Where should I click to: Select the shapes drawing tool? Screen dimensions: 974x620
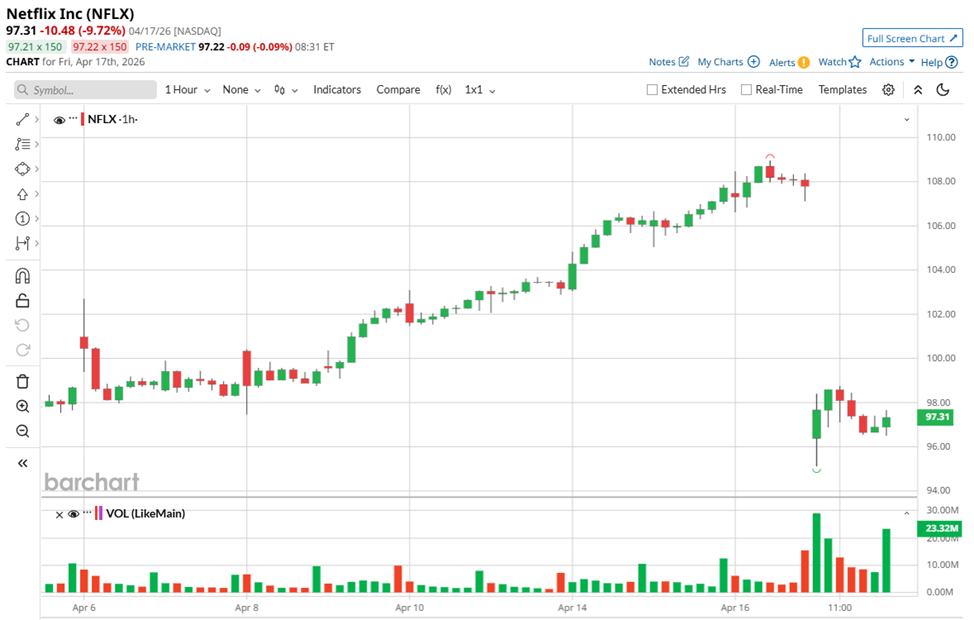[x=22, y=169]
